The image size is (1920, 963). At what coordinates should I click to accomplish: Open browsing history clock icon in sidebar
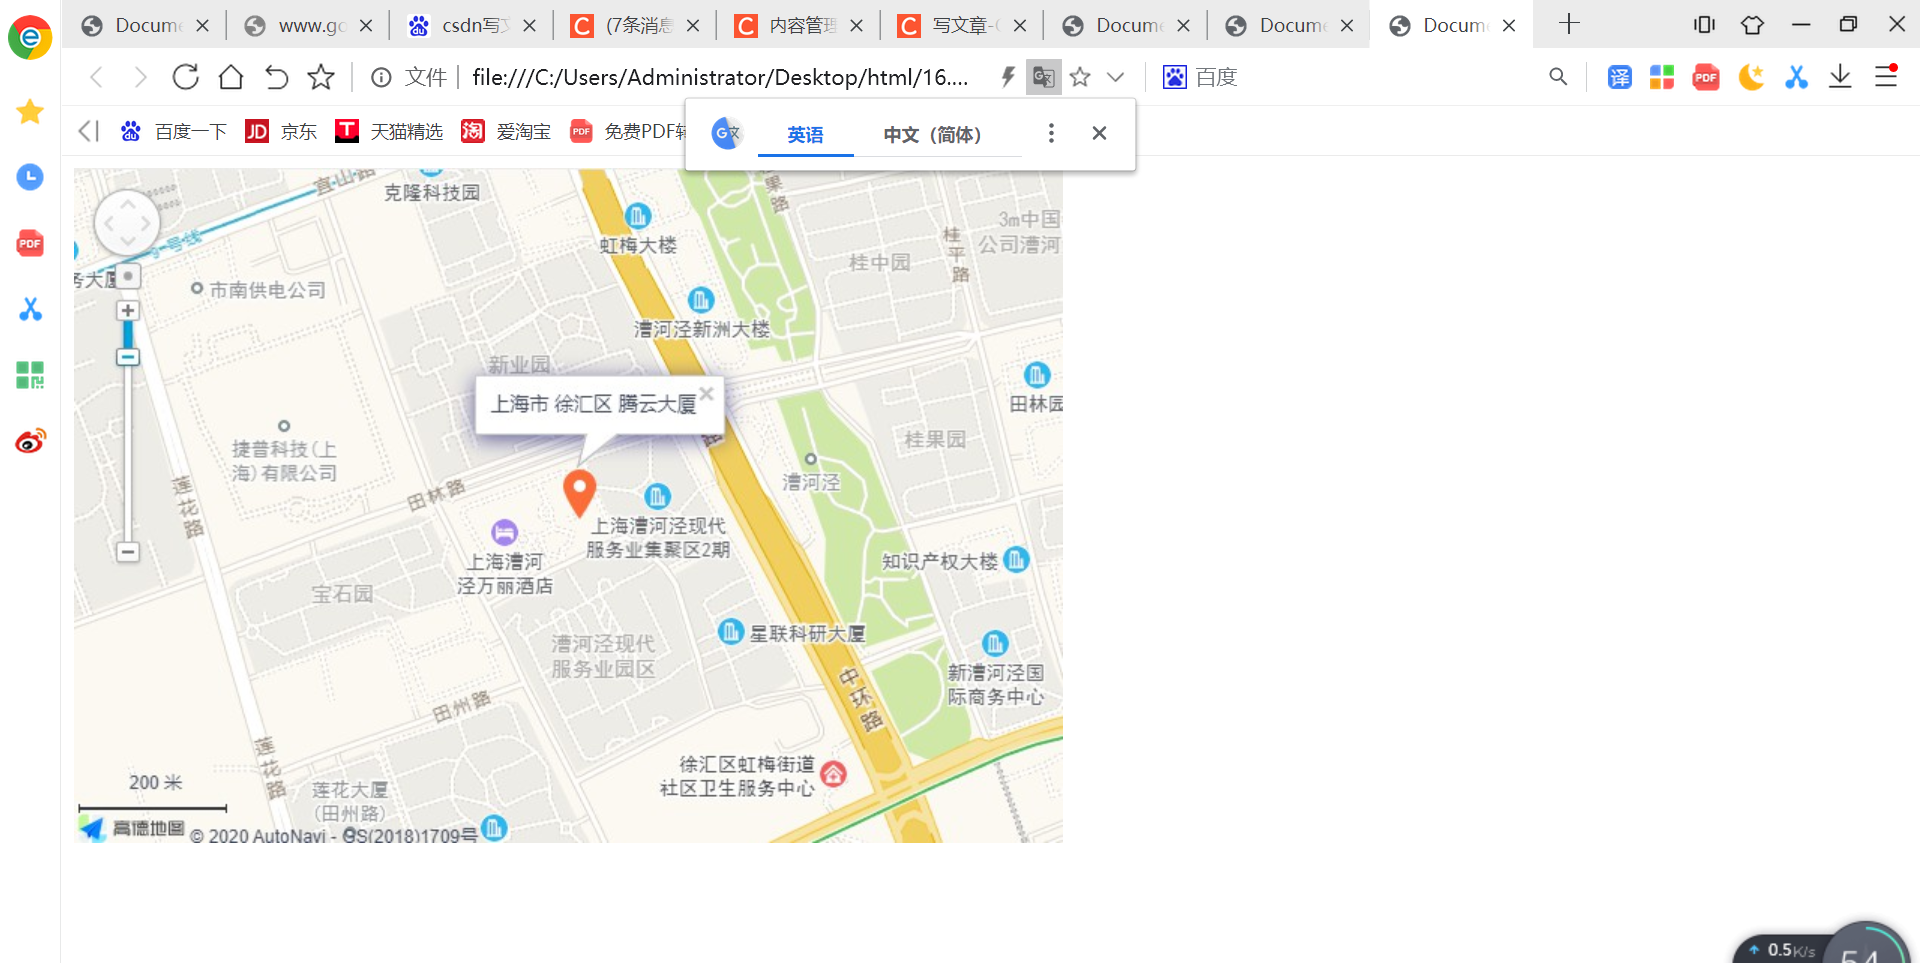pyautogui.click(x=30, y=177)
